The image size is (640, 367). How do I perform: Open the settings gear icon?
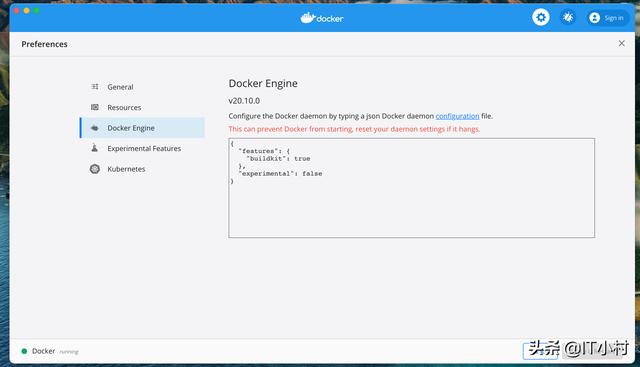pyautogui.click(x=541, y=18)
